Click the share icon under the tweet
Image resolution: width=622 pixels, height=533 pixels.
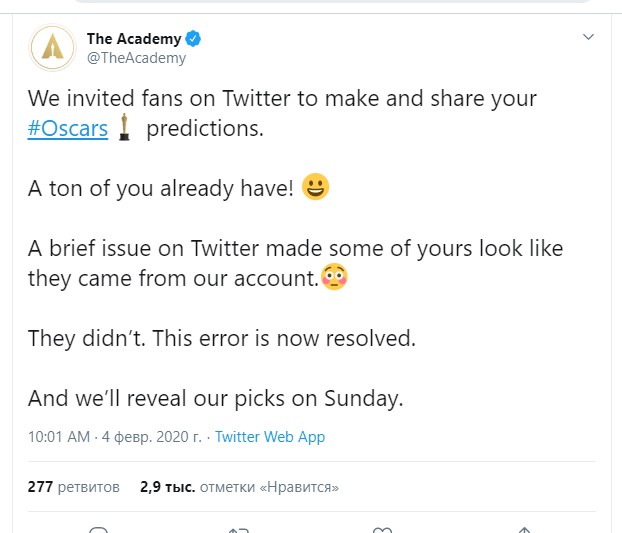(522, 530)
